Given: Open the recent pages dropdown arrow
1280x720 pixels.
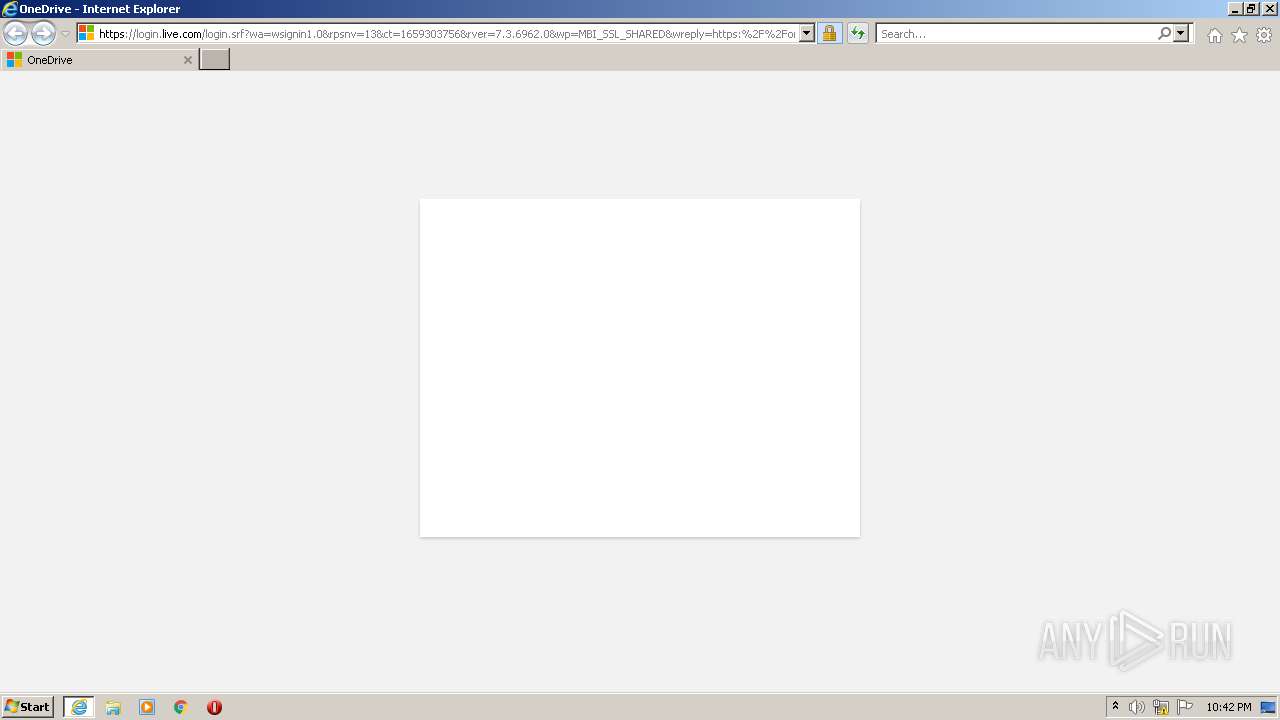Looking at the screenshot, I should pyautogui.click(x=66, y=34).
